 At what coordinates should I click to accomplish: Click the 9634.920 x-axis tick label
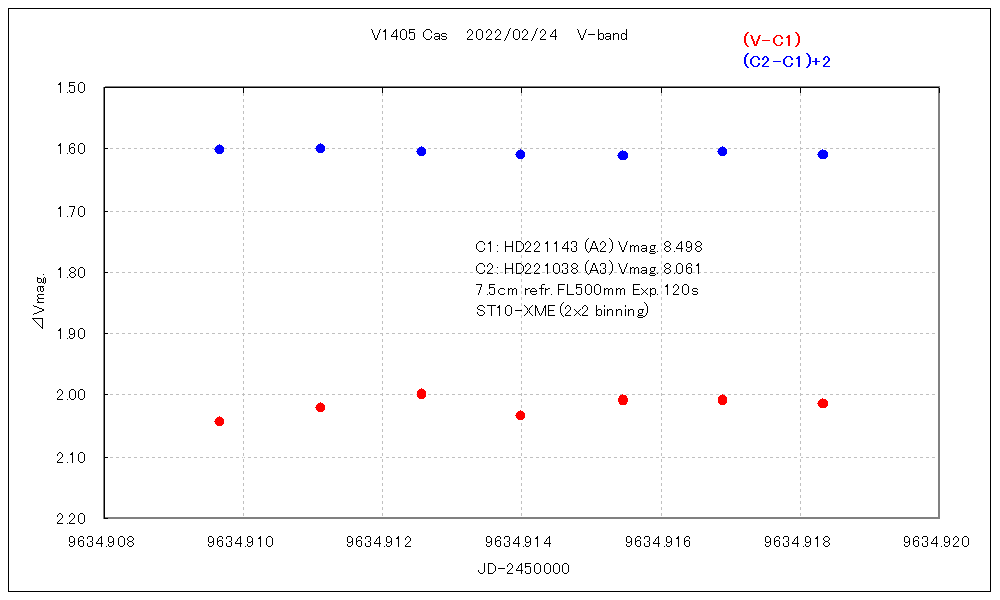(x=938, y=541)
